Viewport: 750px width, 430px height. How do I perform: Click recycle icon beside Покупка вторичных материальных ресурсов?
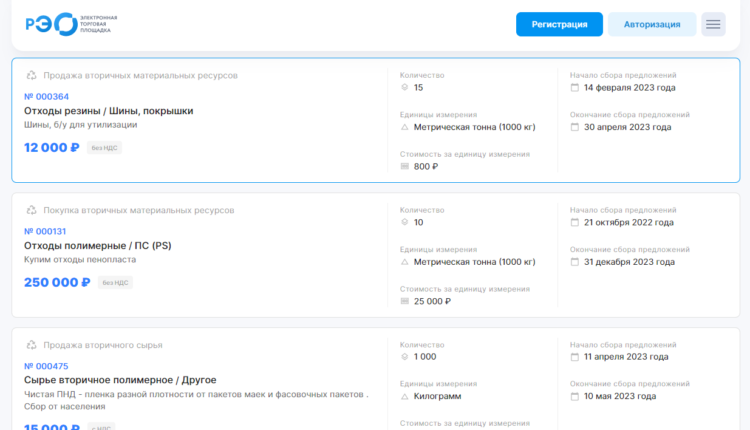tap(31, 210)
